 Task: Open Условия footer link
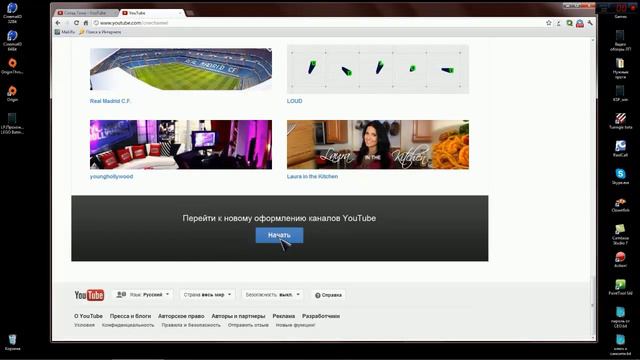(84, 325)
